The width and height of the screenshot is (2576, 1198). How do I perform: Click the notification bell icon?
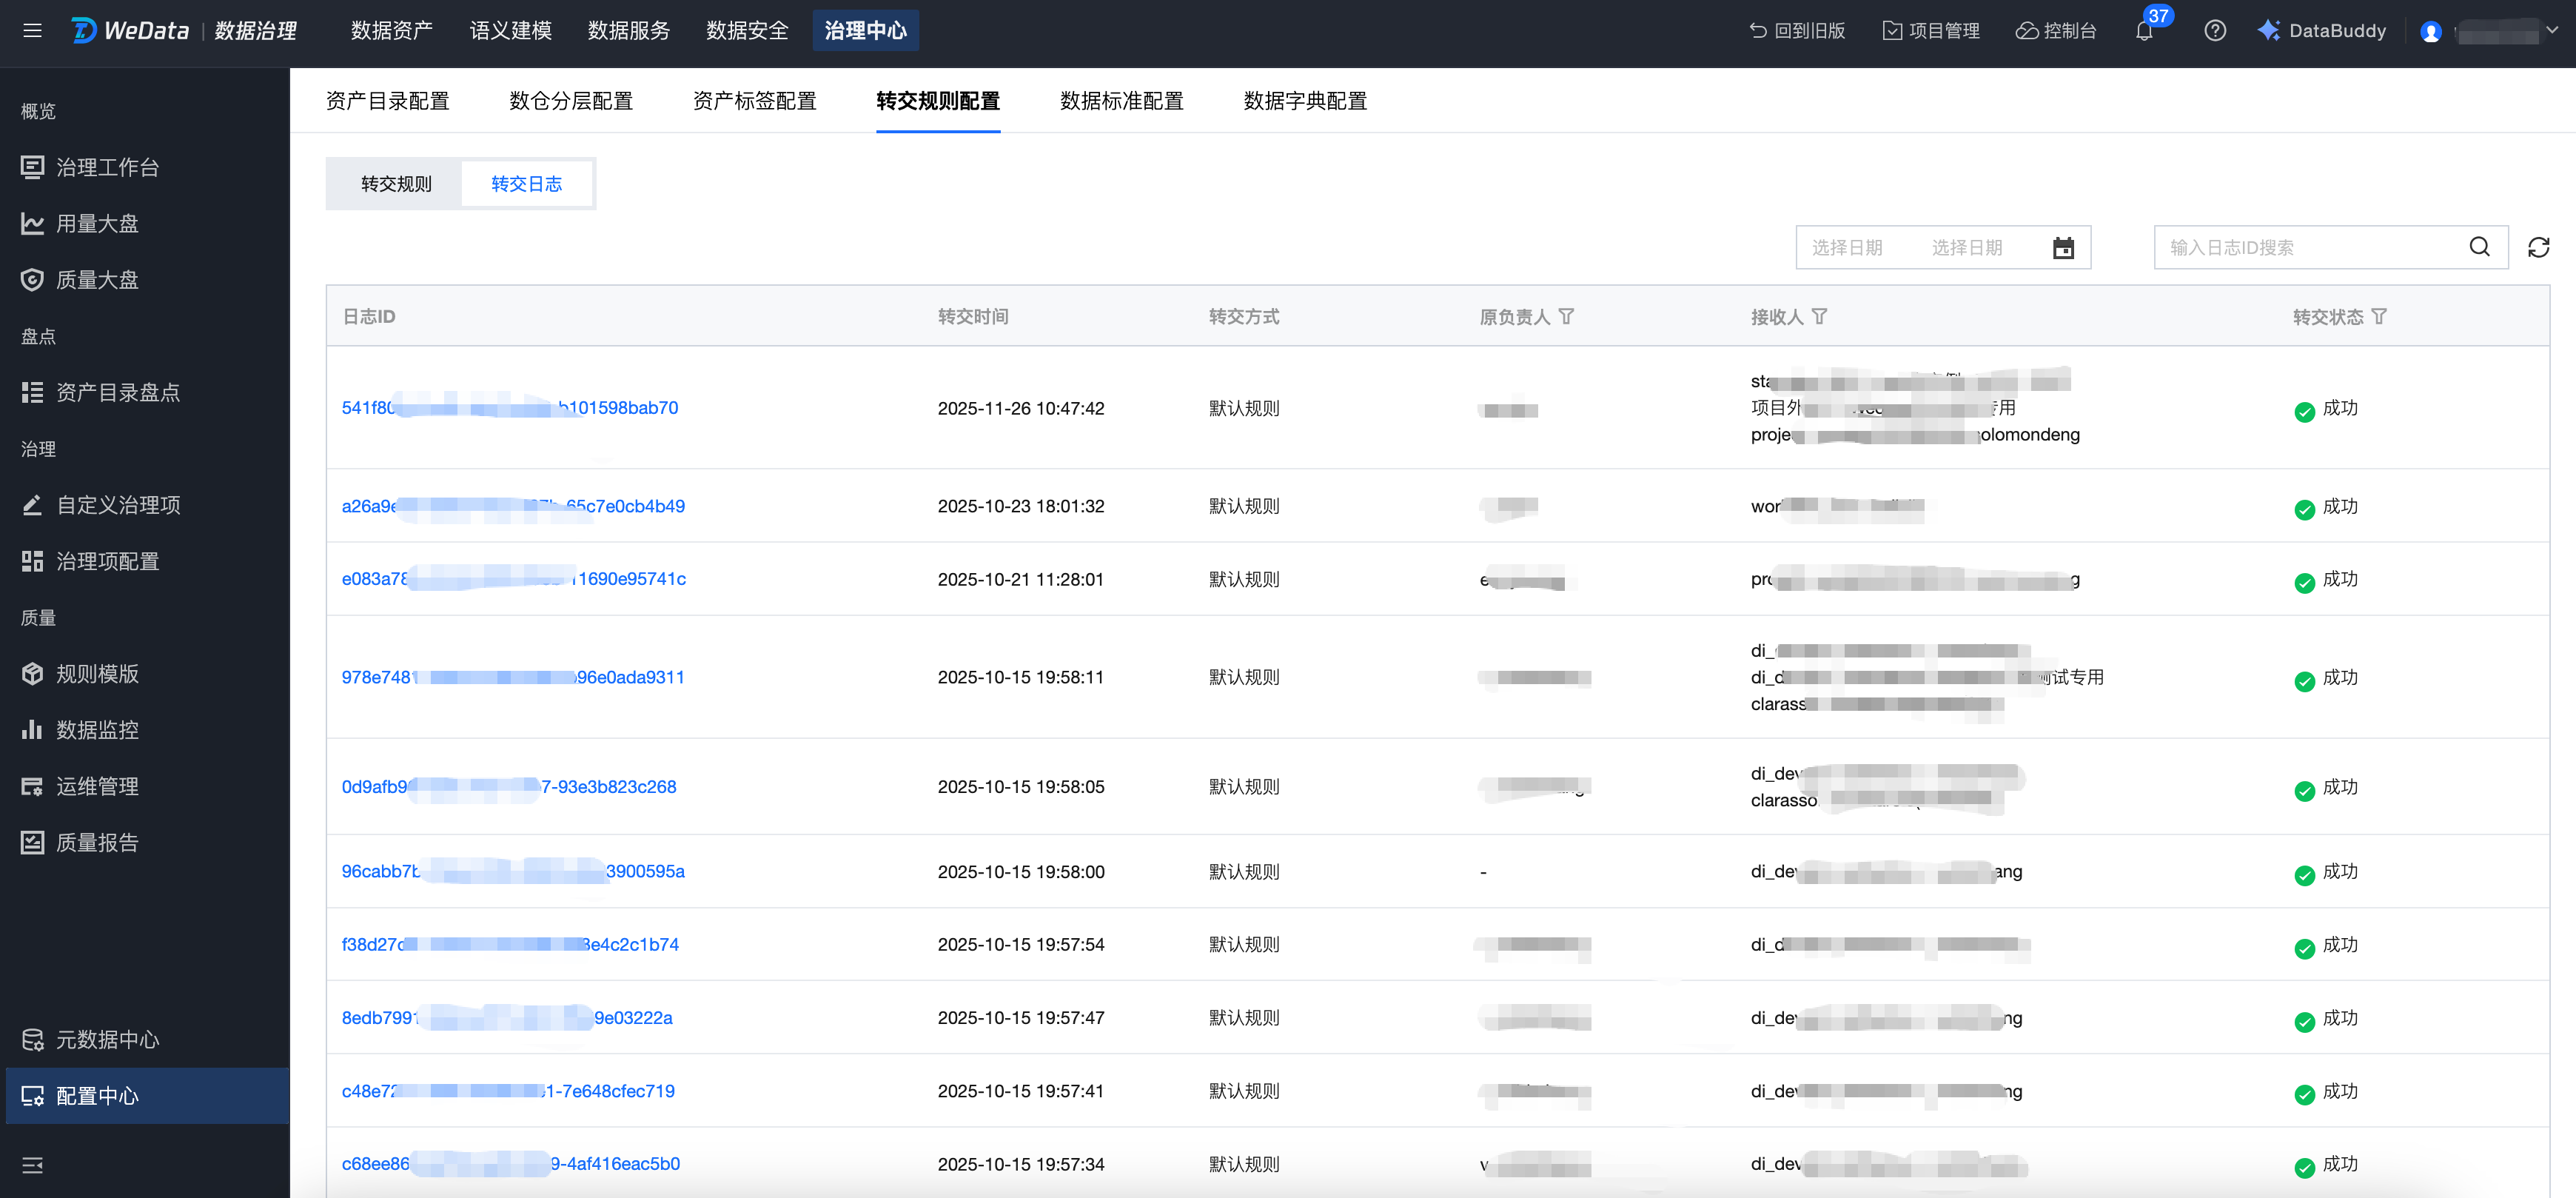tap(2144, 32)
